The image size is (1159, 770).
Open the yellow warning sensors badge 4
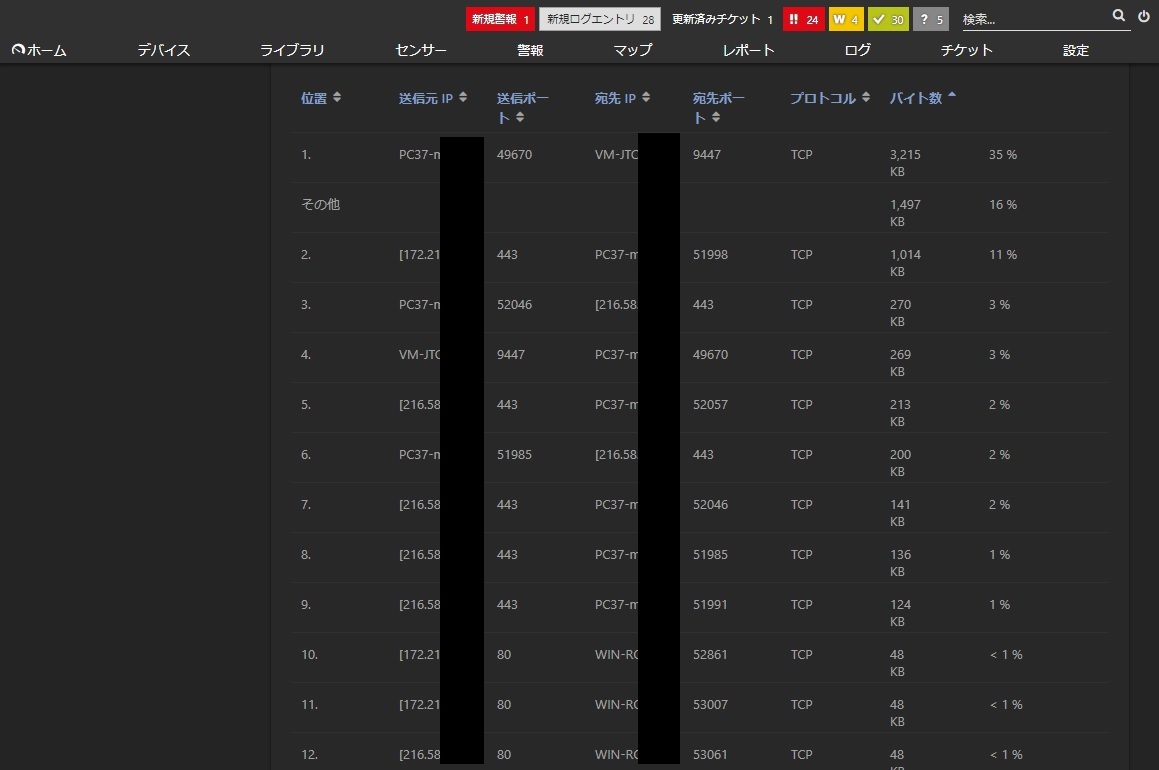(846, 19)
